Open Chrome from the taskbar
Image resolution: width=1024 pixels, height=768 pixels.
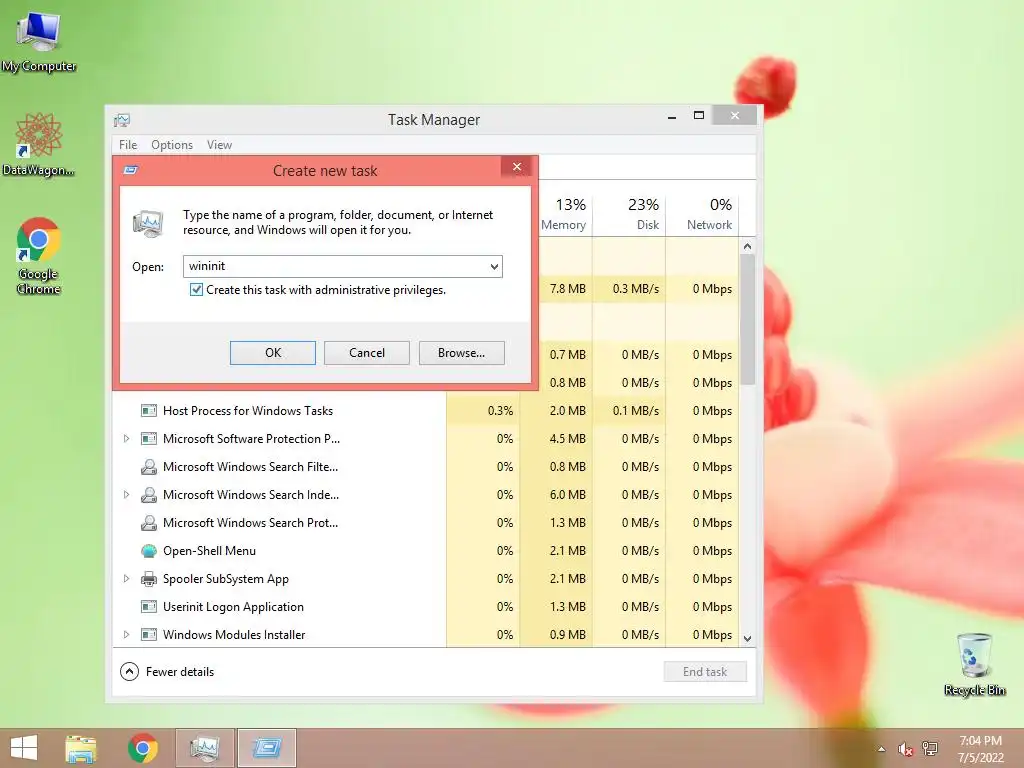[143, 748]
